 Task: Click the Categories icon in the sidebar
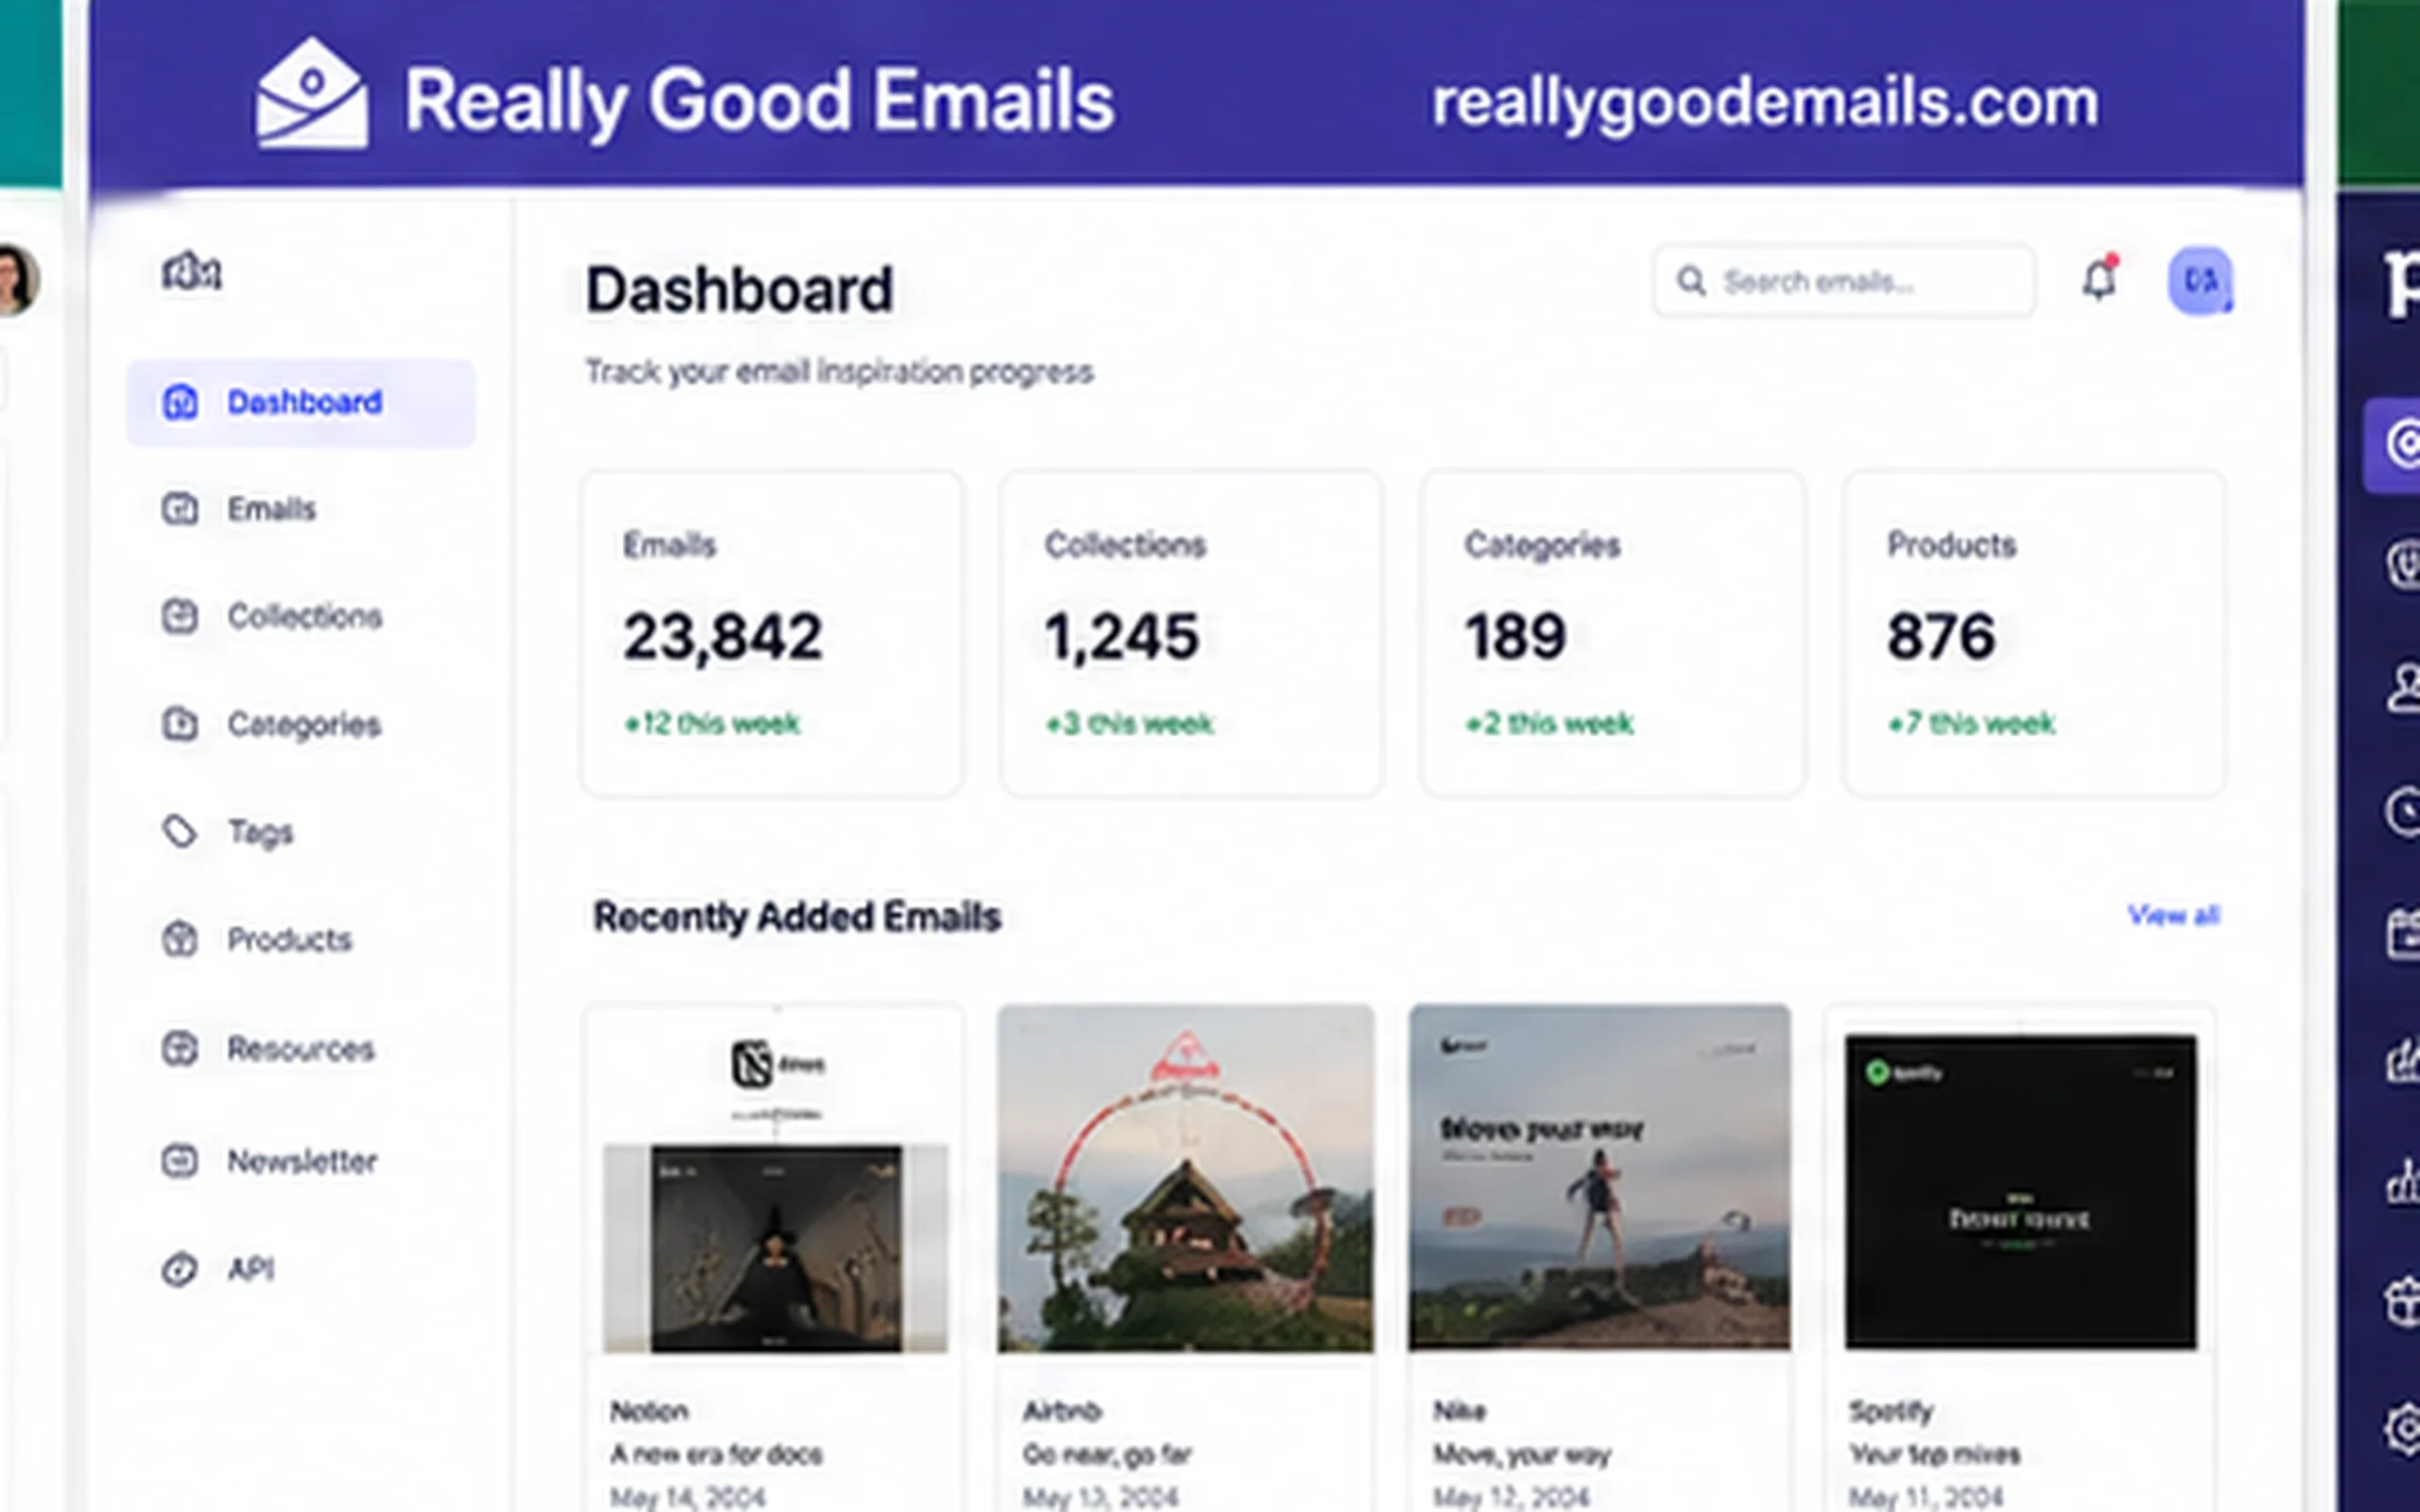[x=180, y=723]
